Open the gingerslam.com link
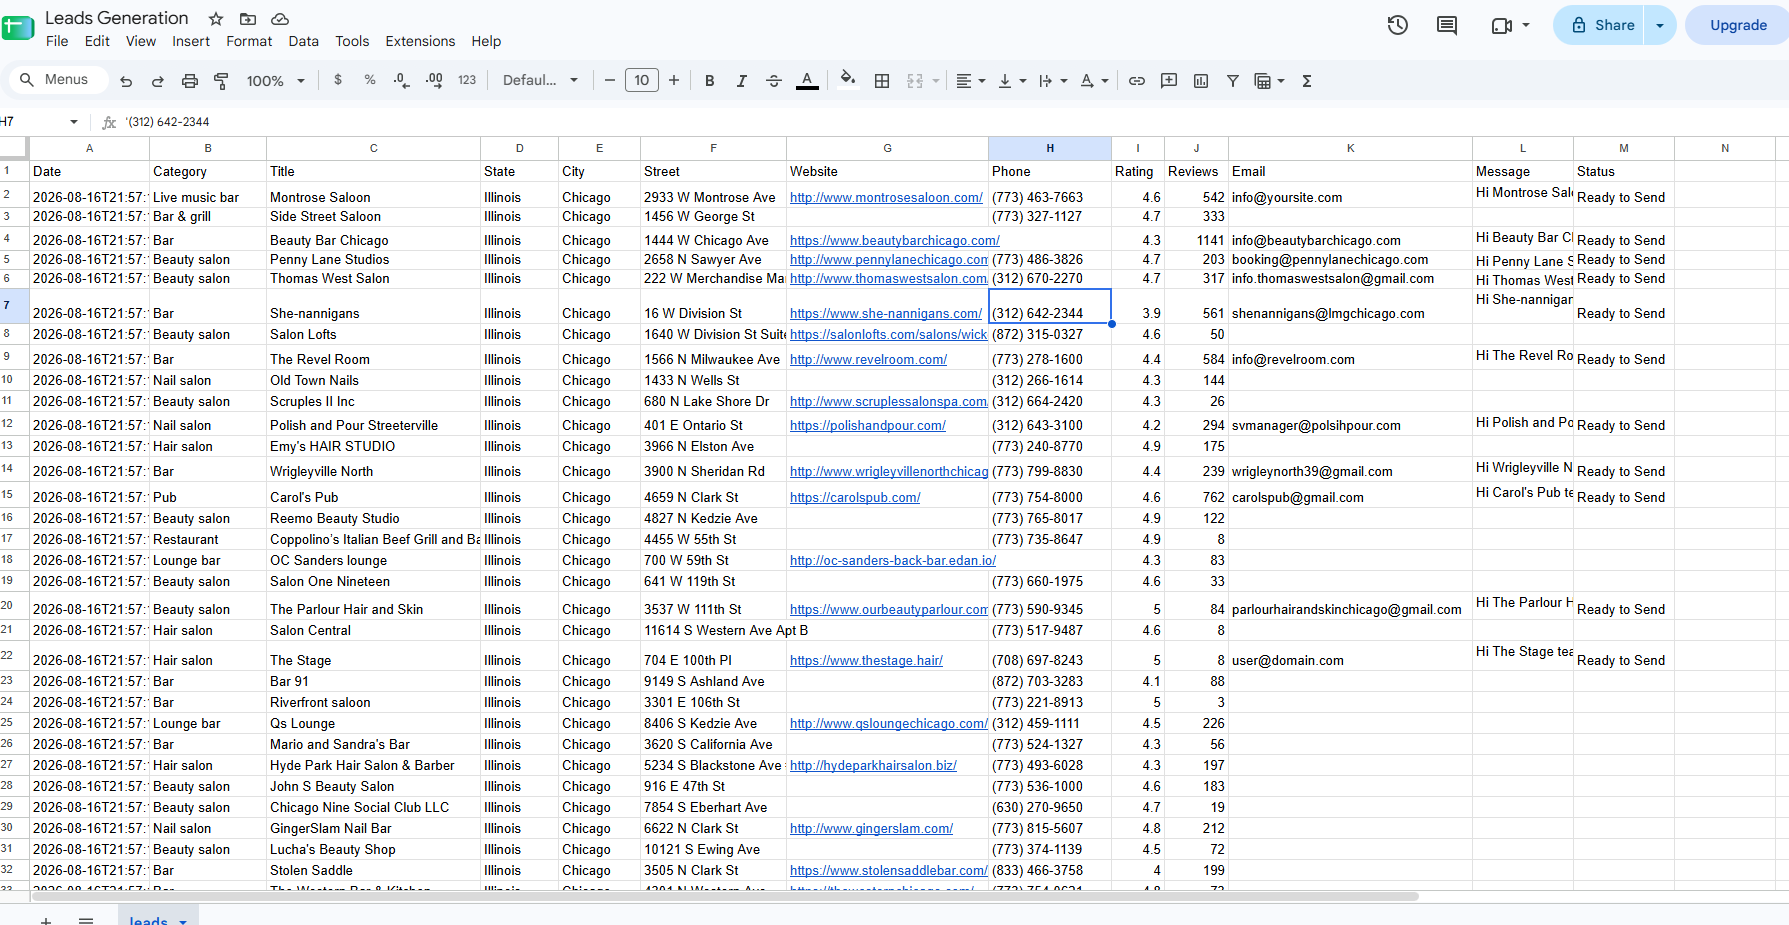 871,829
